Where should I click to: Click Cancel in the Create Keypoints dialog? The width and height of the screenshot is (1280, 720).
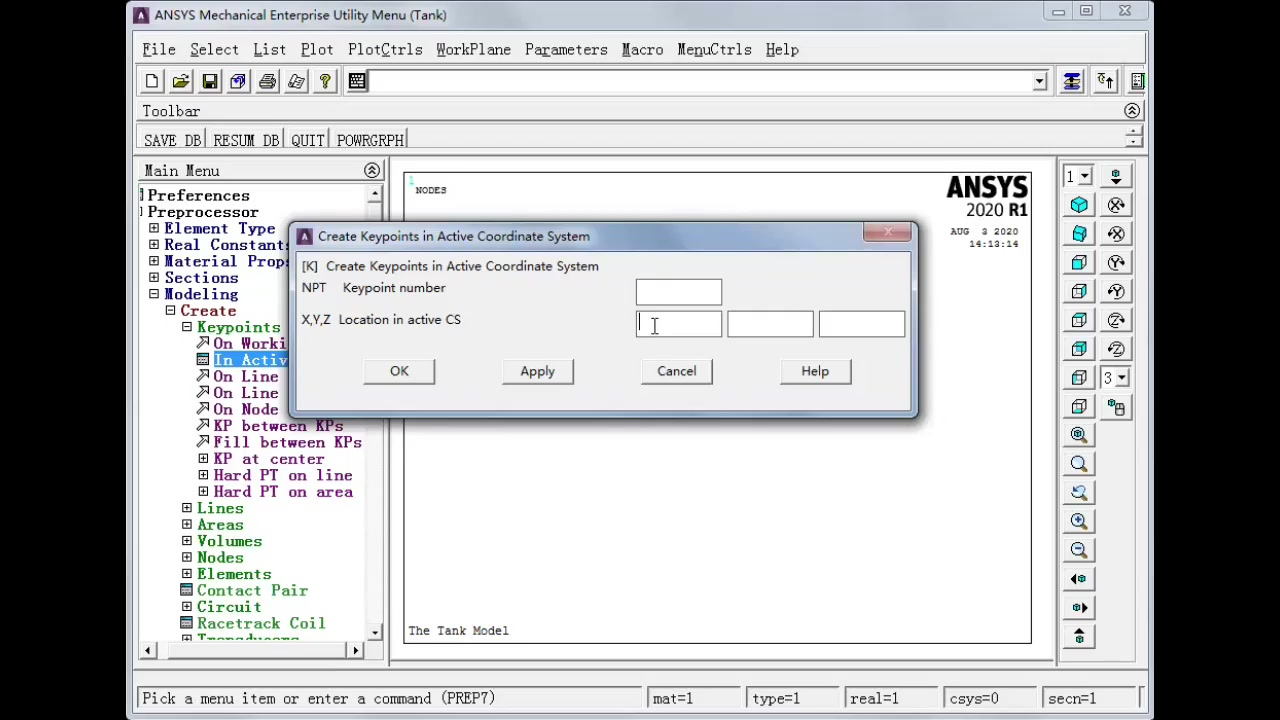(677, 371)
